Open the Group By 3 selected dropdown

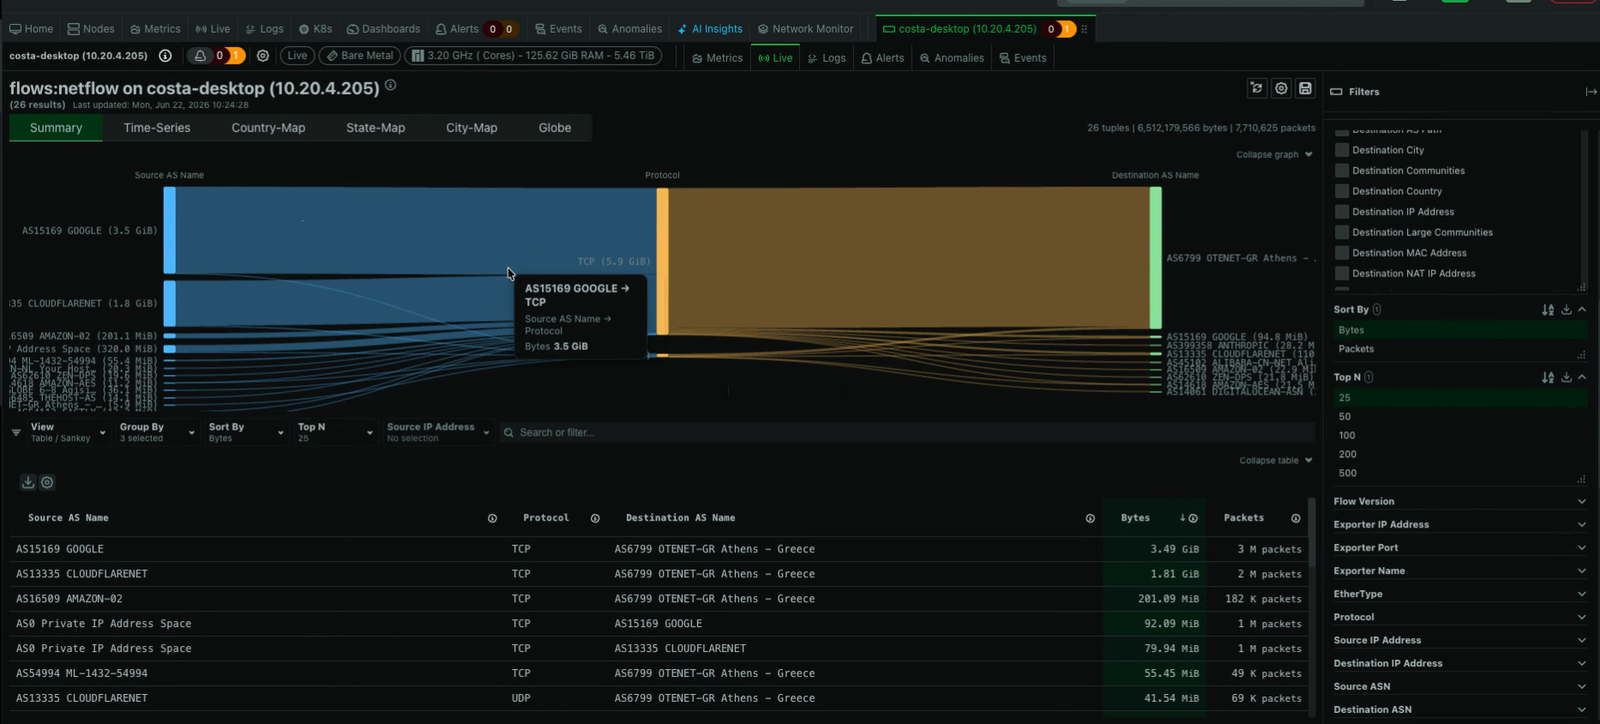point(157,432)
